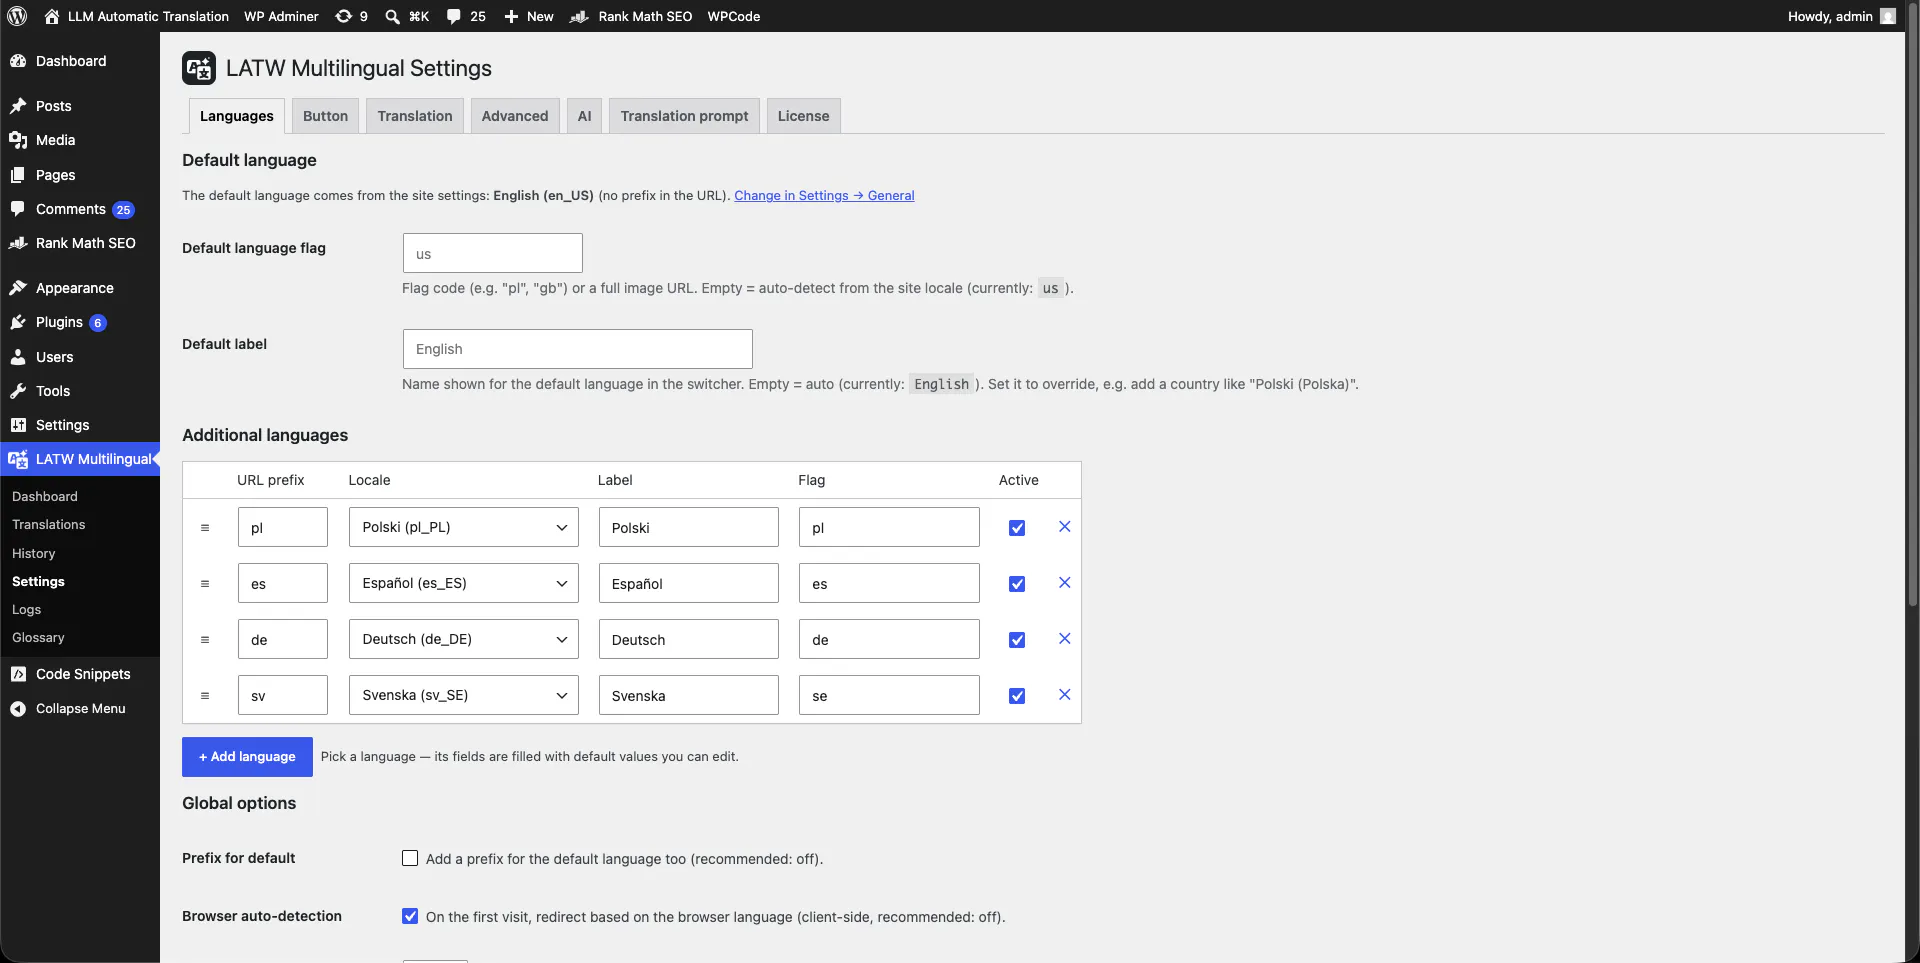Image resolution: width=1920 pixels, height=963 pixels.
Task: Click the Default language flag field
Action: tap(493, 253)
